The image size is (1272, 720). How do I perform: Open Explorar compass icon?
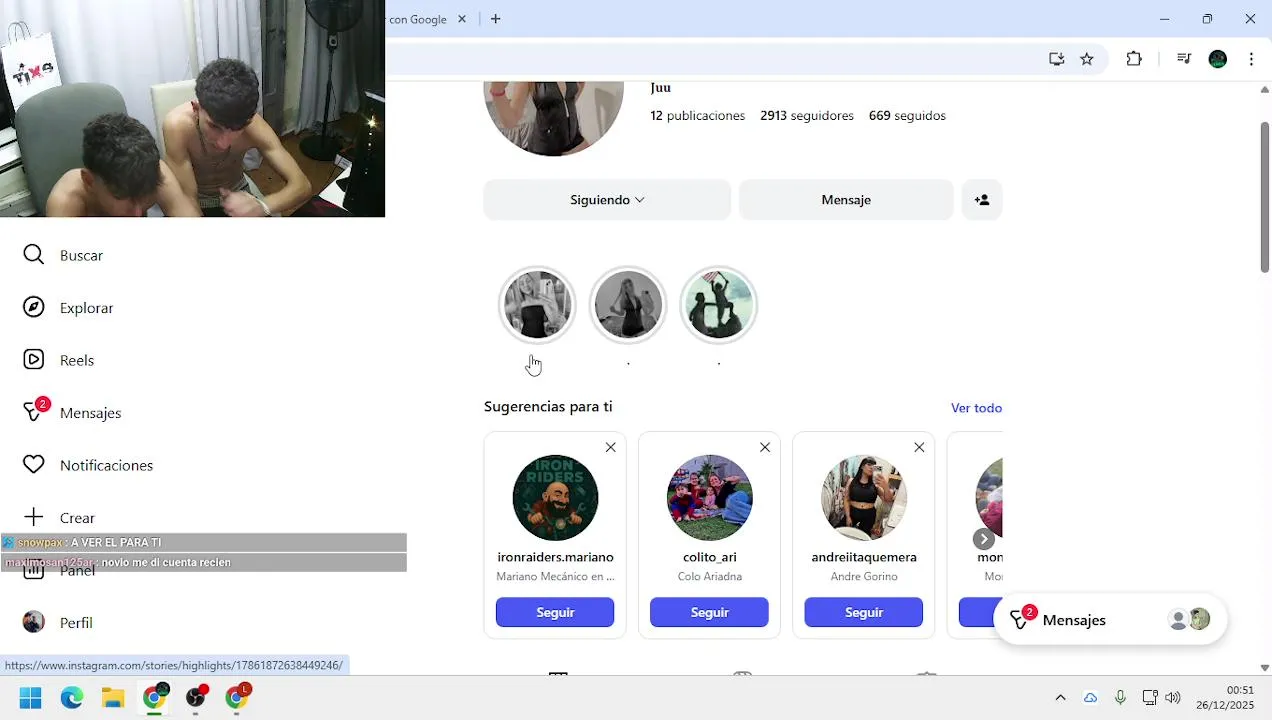click(34, 307)
